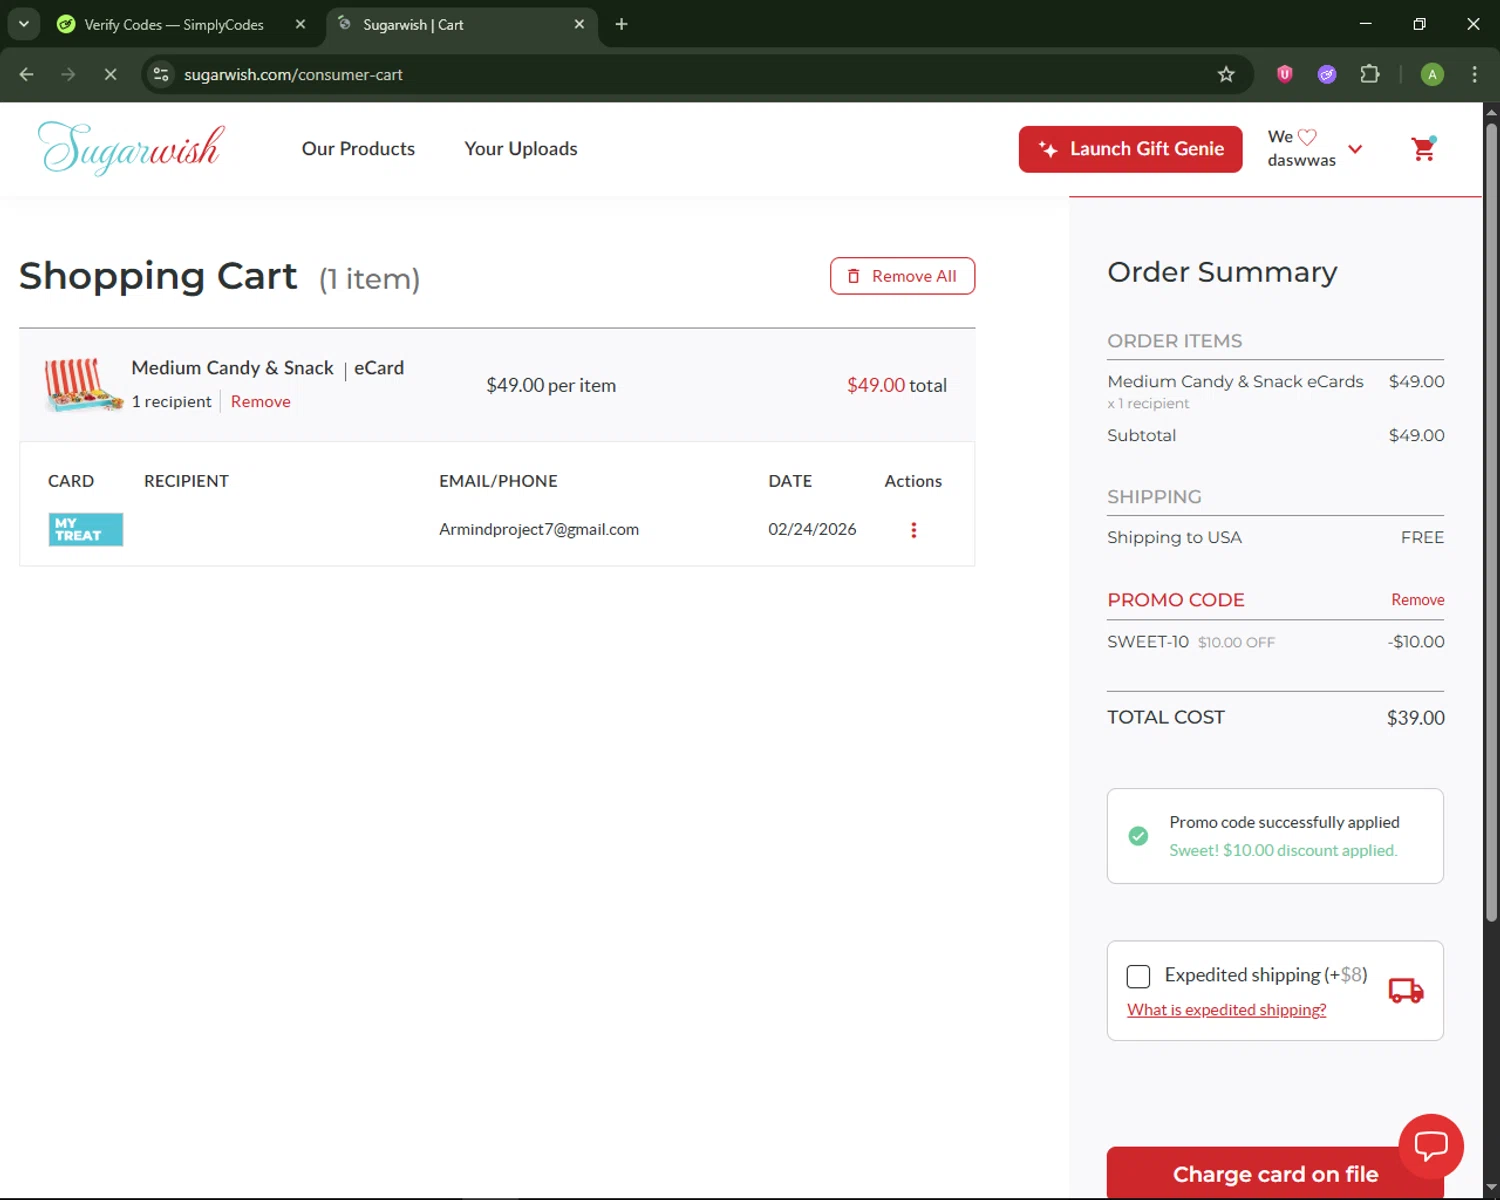1500x1200 pixels.
Task: Expand the daswwas account dropdown chevron
Action: [x=1355, y=149]
